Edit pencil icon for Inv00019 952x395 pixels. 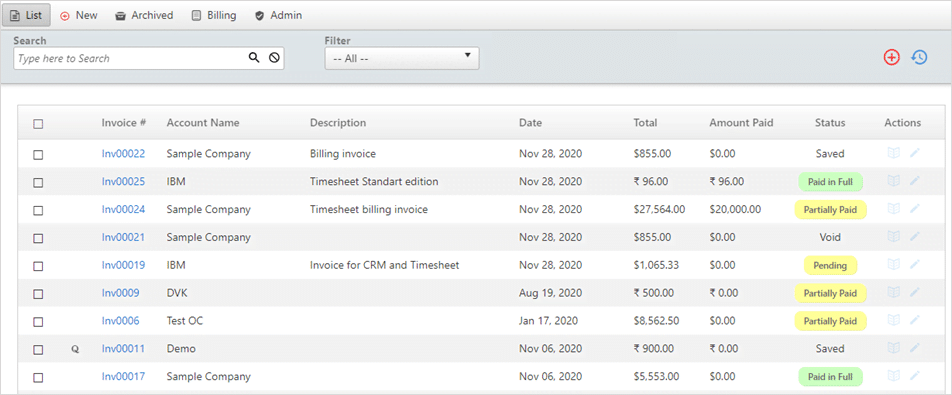pyautogui.click(x=914, y=265)
